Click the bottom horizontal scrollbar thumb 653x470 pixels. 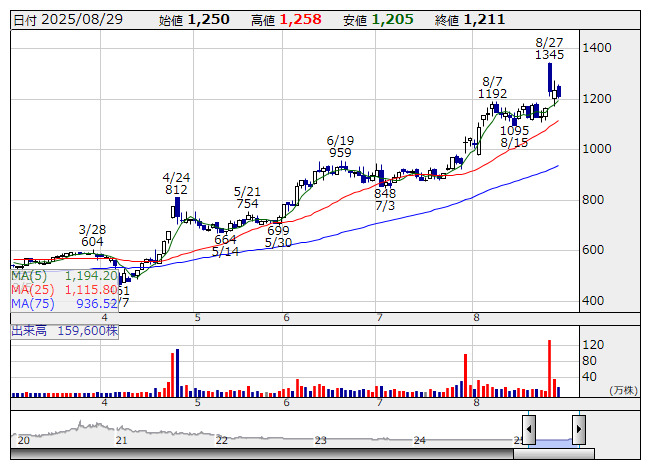(554, 454)
